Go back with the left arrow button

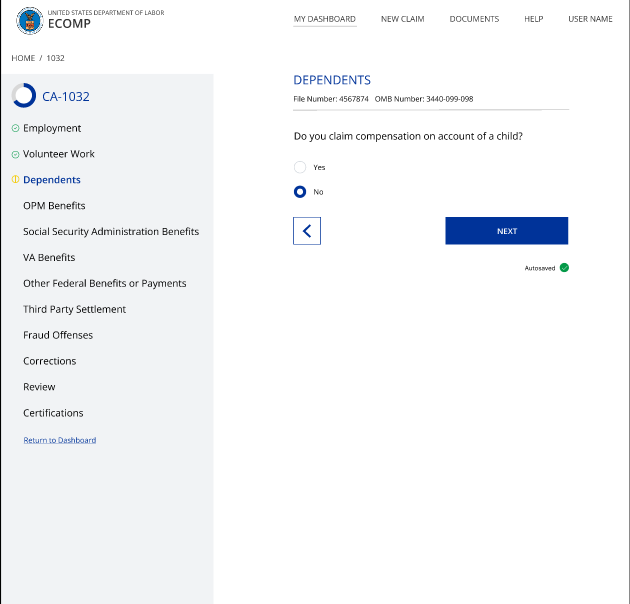click(x=307, y=231)
